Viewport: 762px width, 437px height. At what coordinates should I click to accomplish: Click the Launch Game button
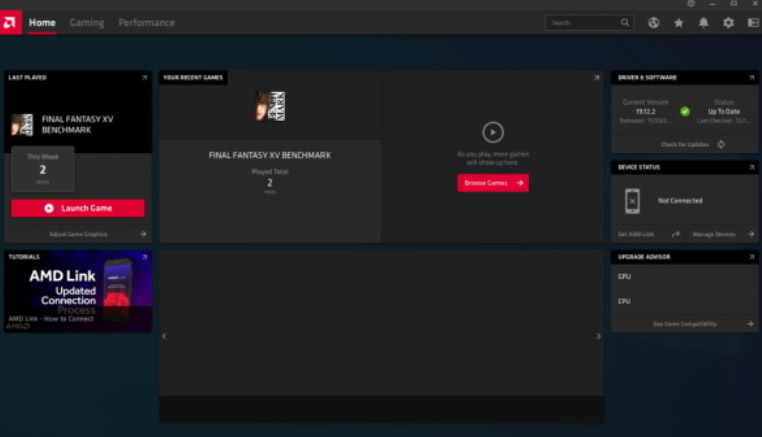[78, 208]
